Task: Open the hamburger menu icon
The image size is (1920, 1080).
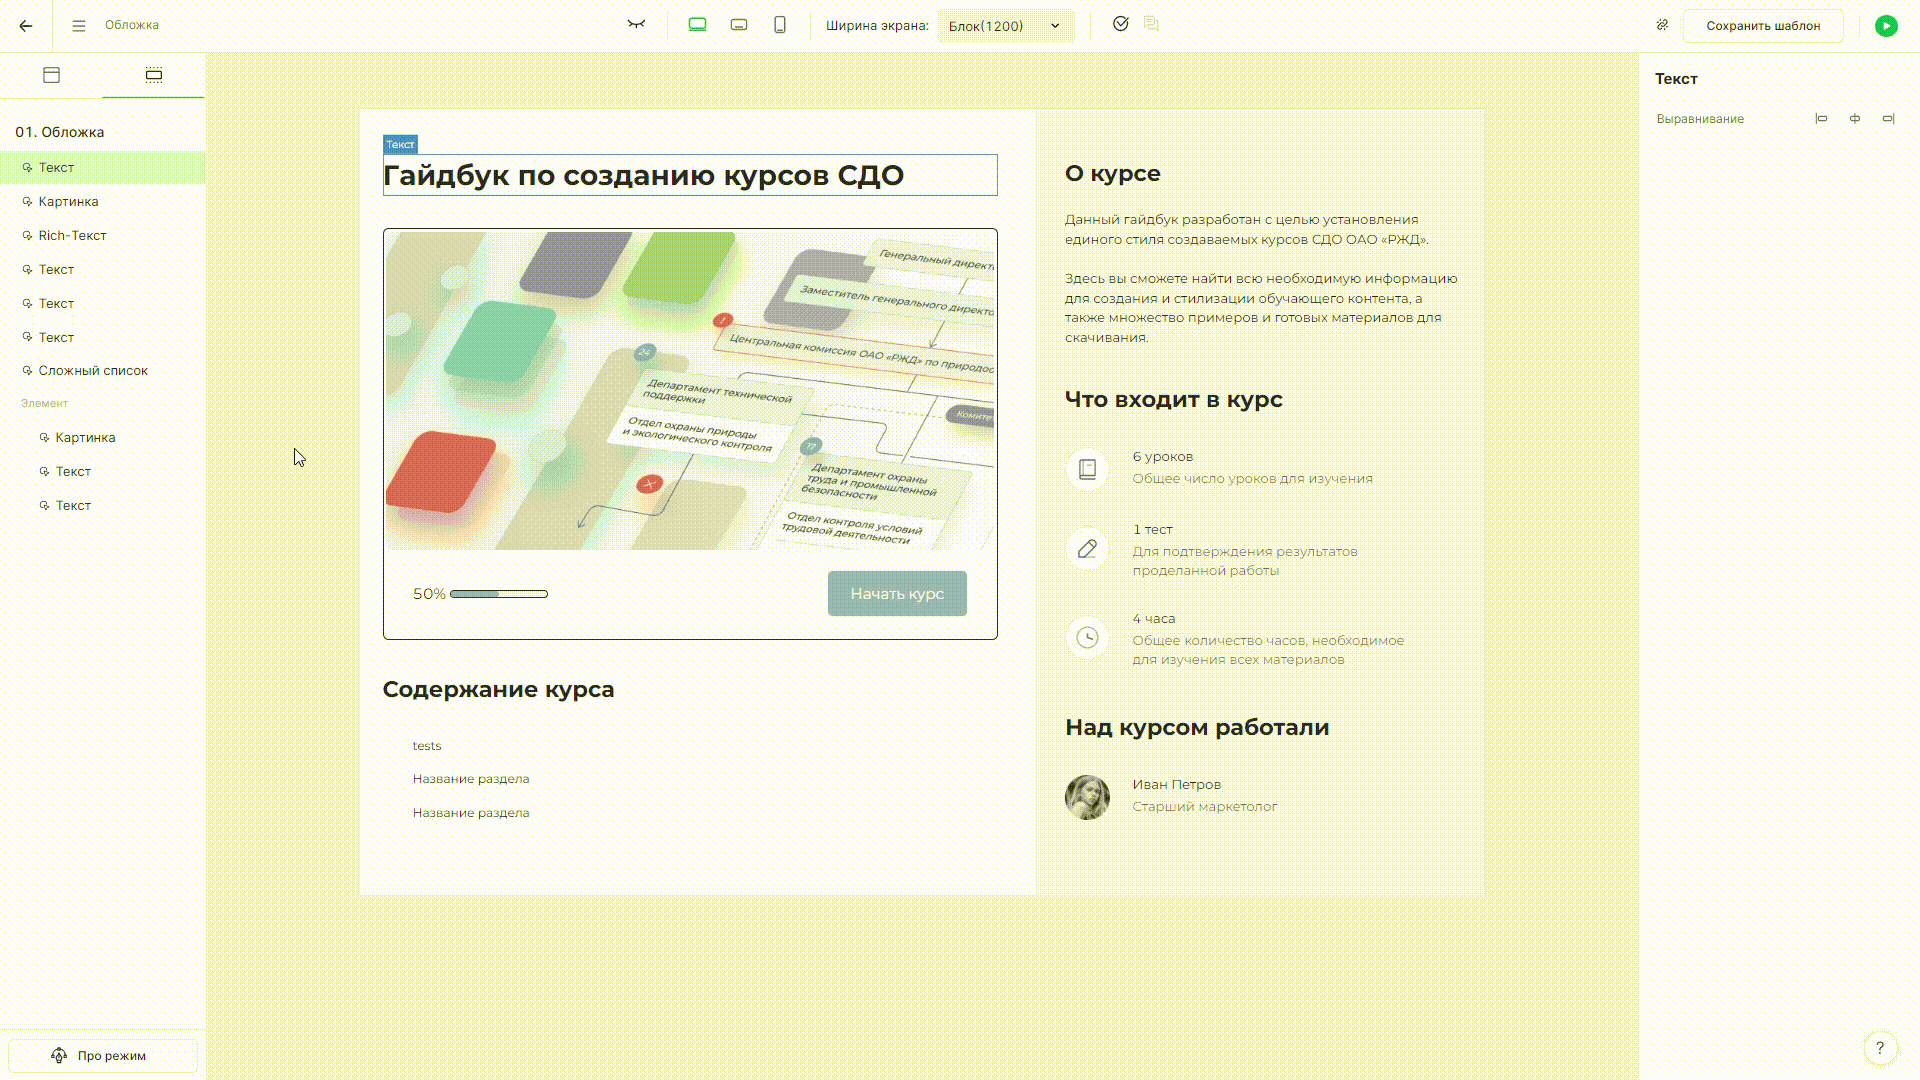Action: pyautogui.click(x=79, y=26)
